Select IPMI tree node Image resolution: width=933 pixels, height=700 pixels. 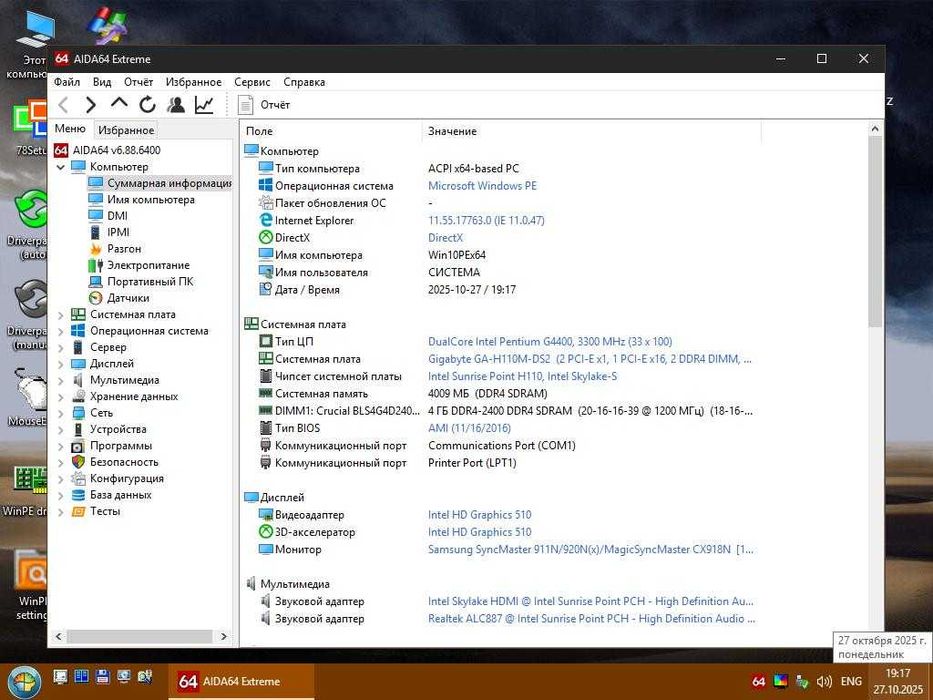click(118, 232)
